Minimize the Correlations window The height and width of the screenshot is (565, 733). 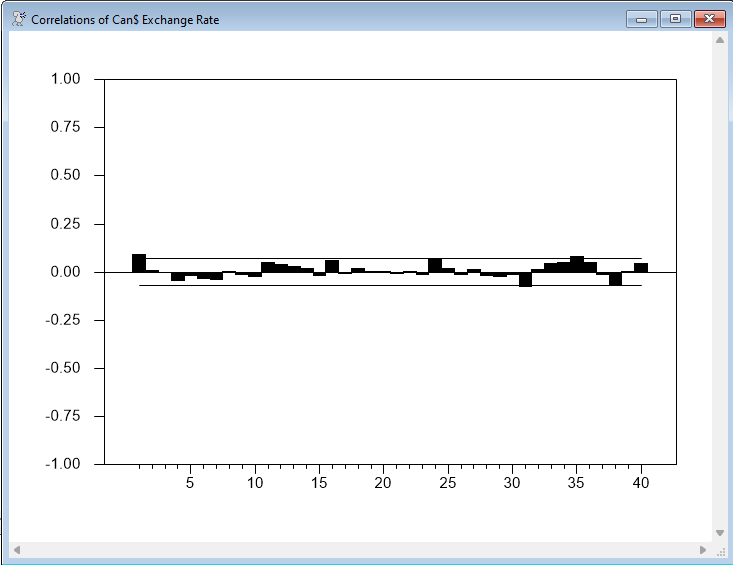click(x=640, y=19)
